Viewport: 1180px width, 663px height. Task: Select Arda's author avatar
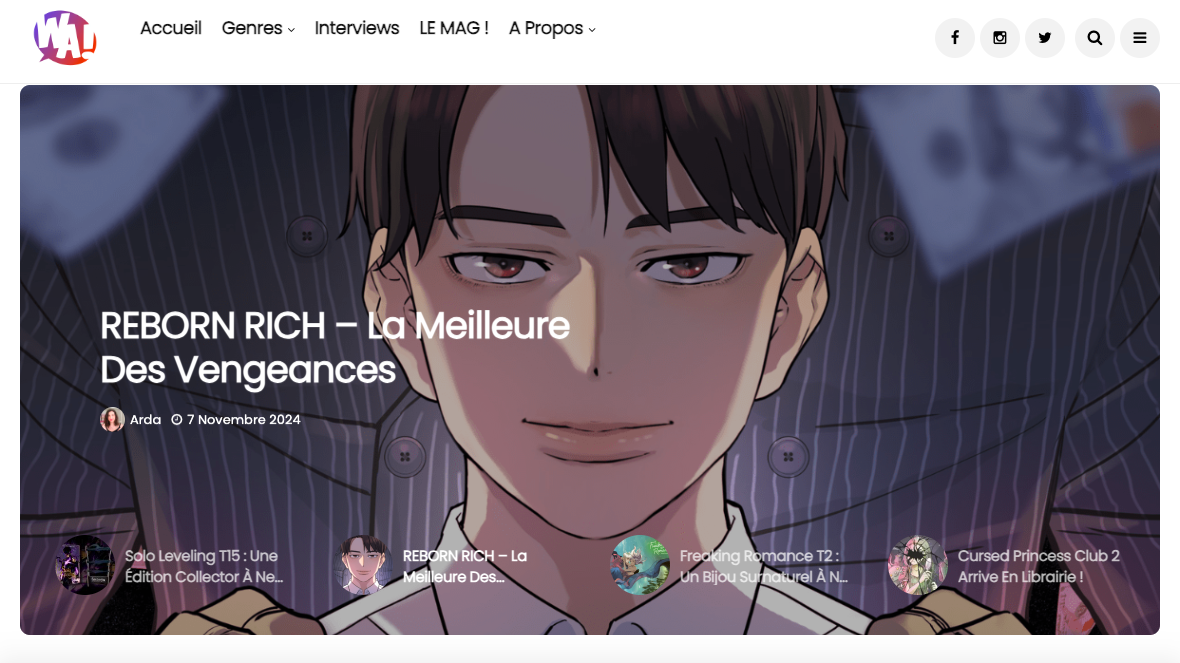112,419
